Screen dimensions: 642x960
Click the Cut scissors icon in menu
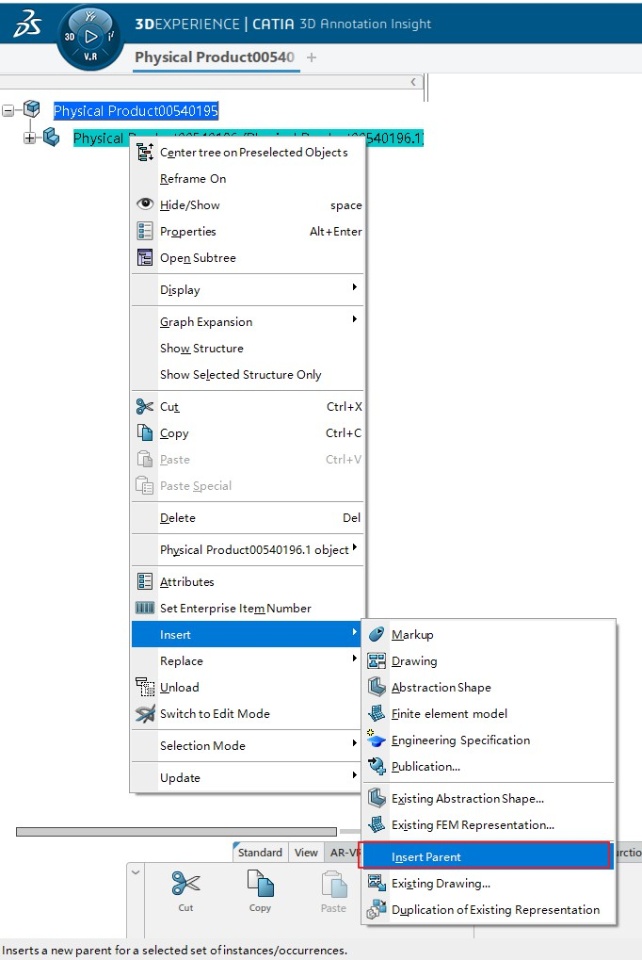(145, 406)
